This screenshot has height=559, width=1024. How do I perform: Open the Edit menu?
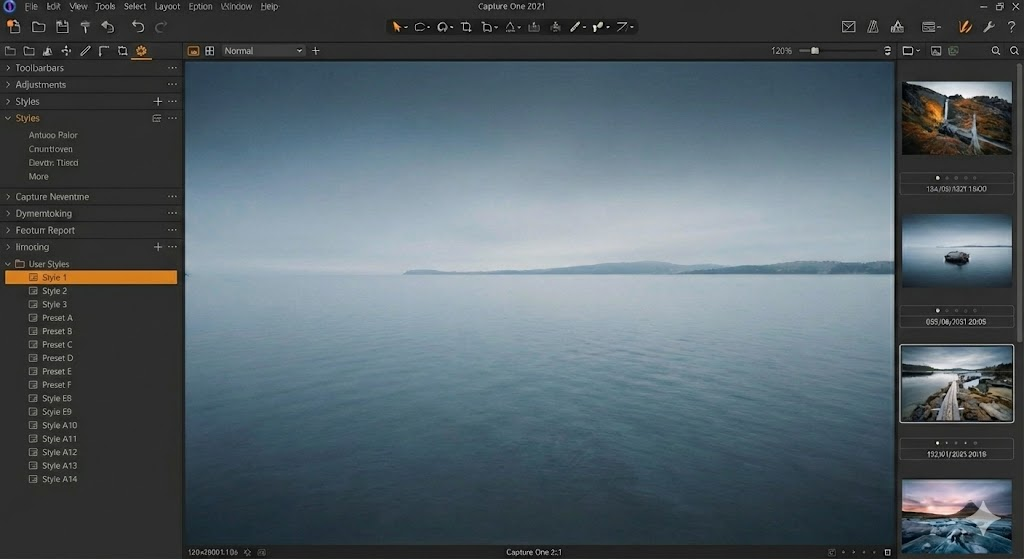[x=54, y=7]
